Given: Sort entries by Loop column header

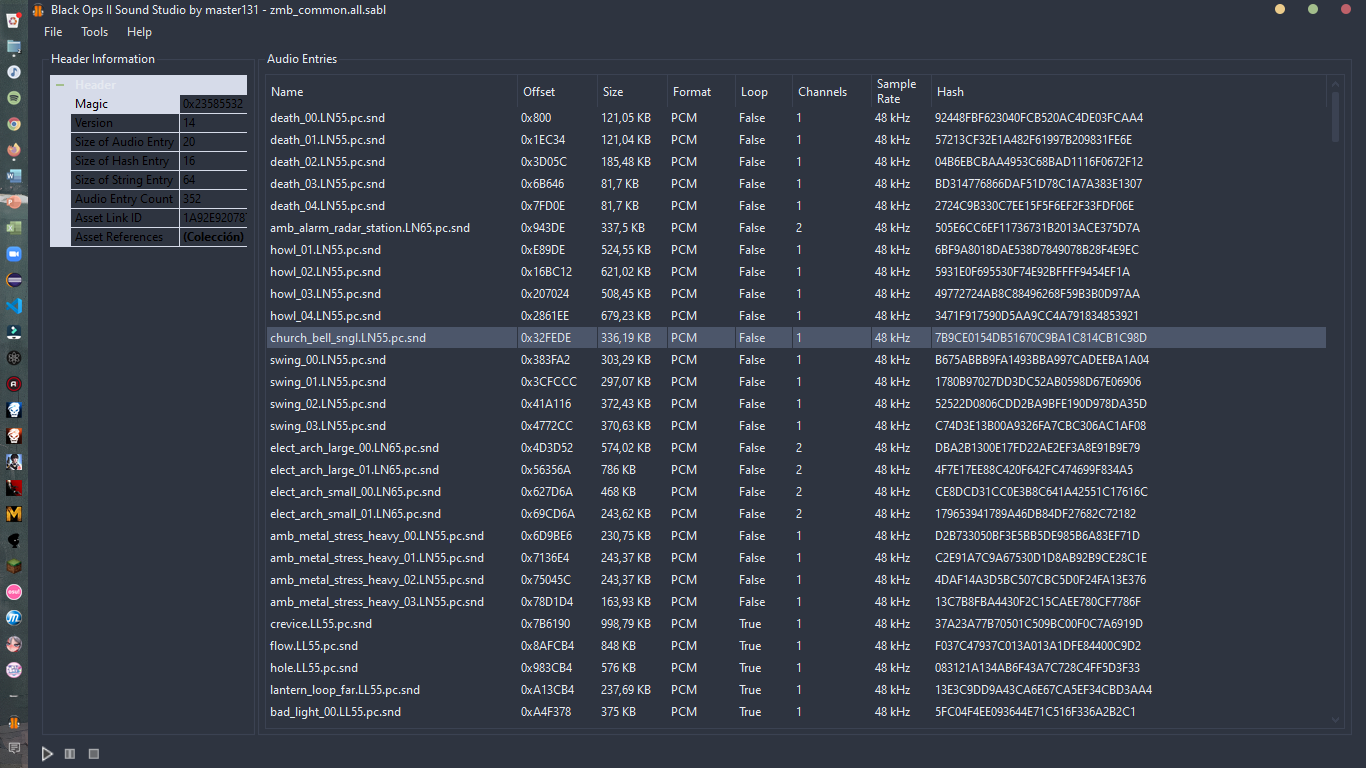Looking at the screenshot, I should coord(764,92).
